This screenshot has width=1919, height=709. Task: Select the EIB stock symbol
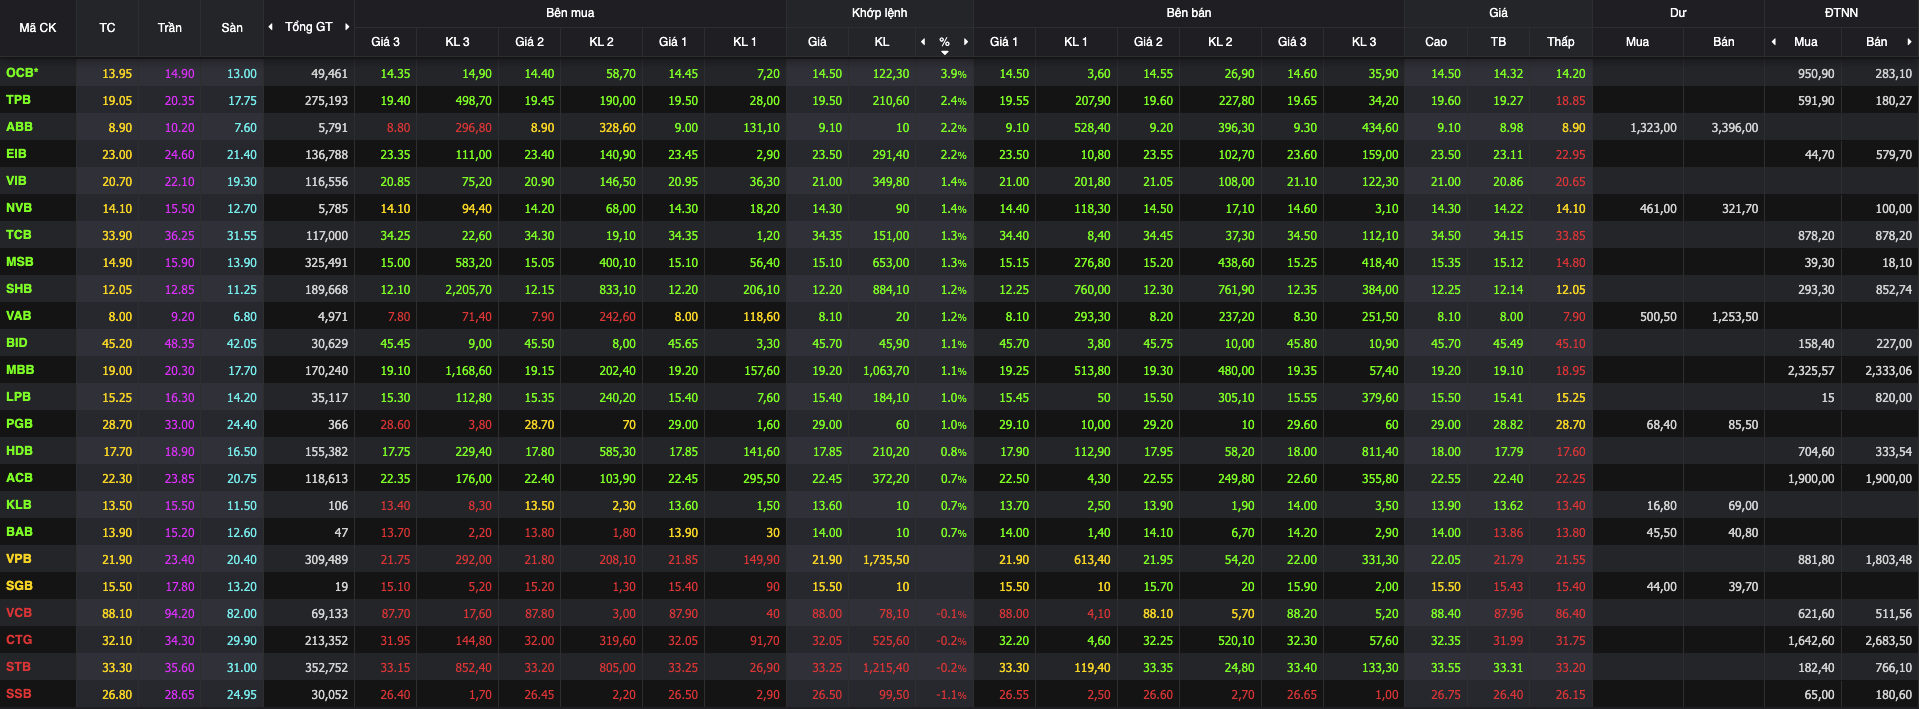(x=16, y=154)
